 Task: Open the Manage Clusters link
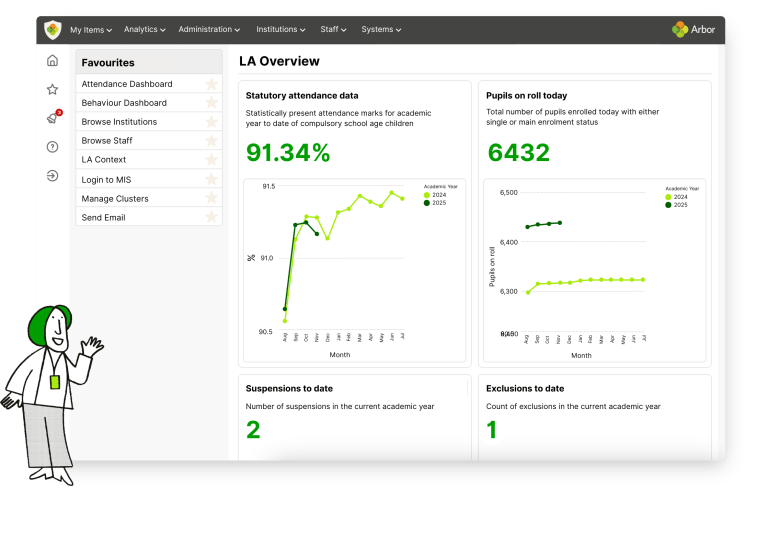point(115,199)
